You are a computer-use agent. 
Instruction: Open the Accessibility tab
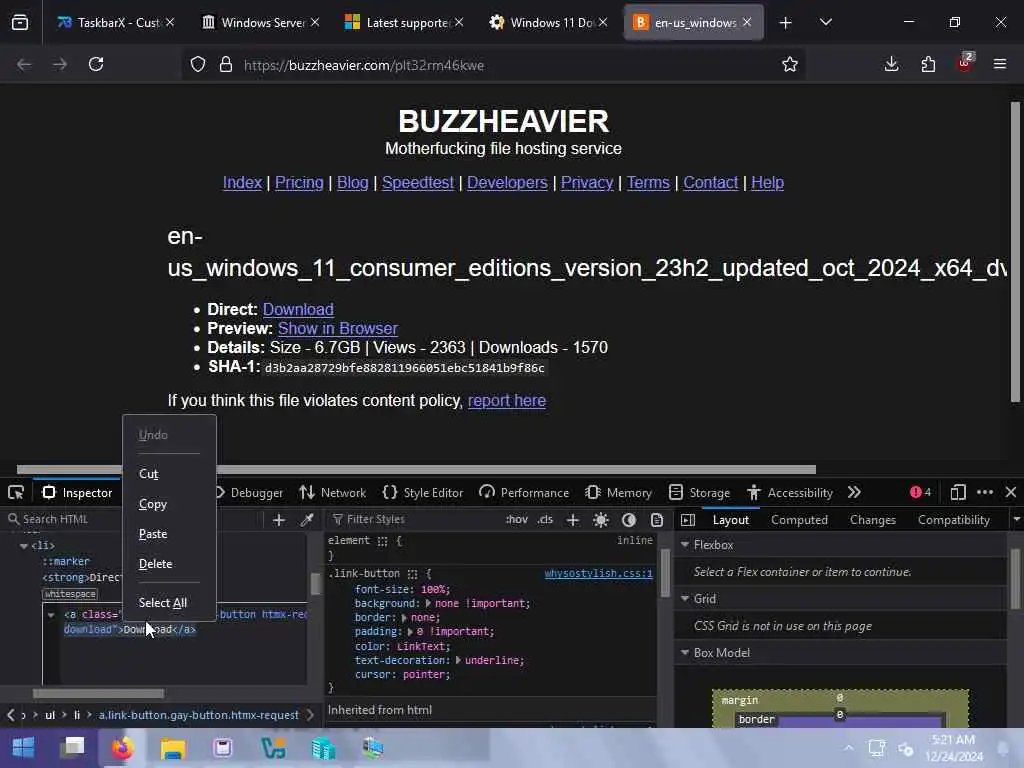click(x=790, y=493)
